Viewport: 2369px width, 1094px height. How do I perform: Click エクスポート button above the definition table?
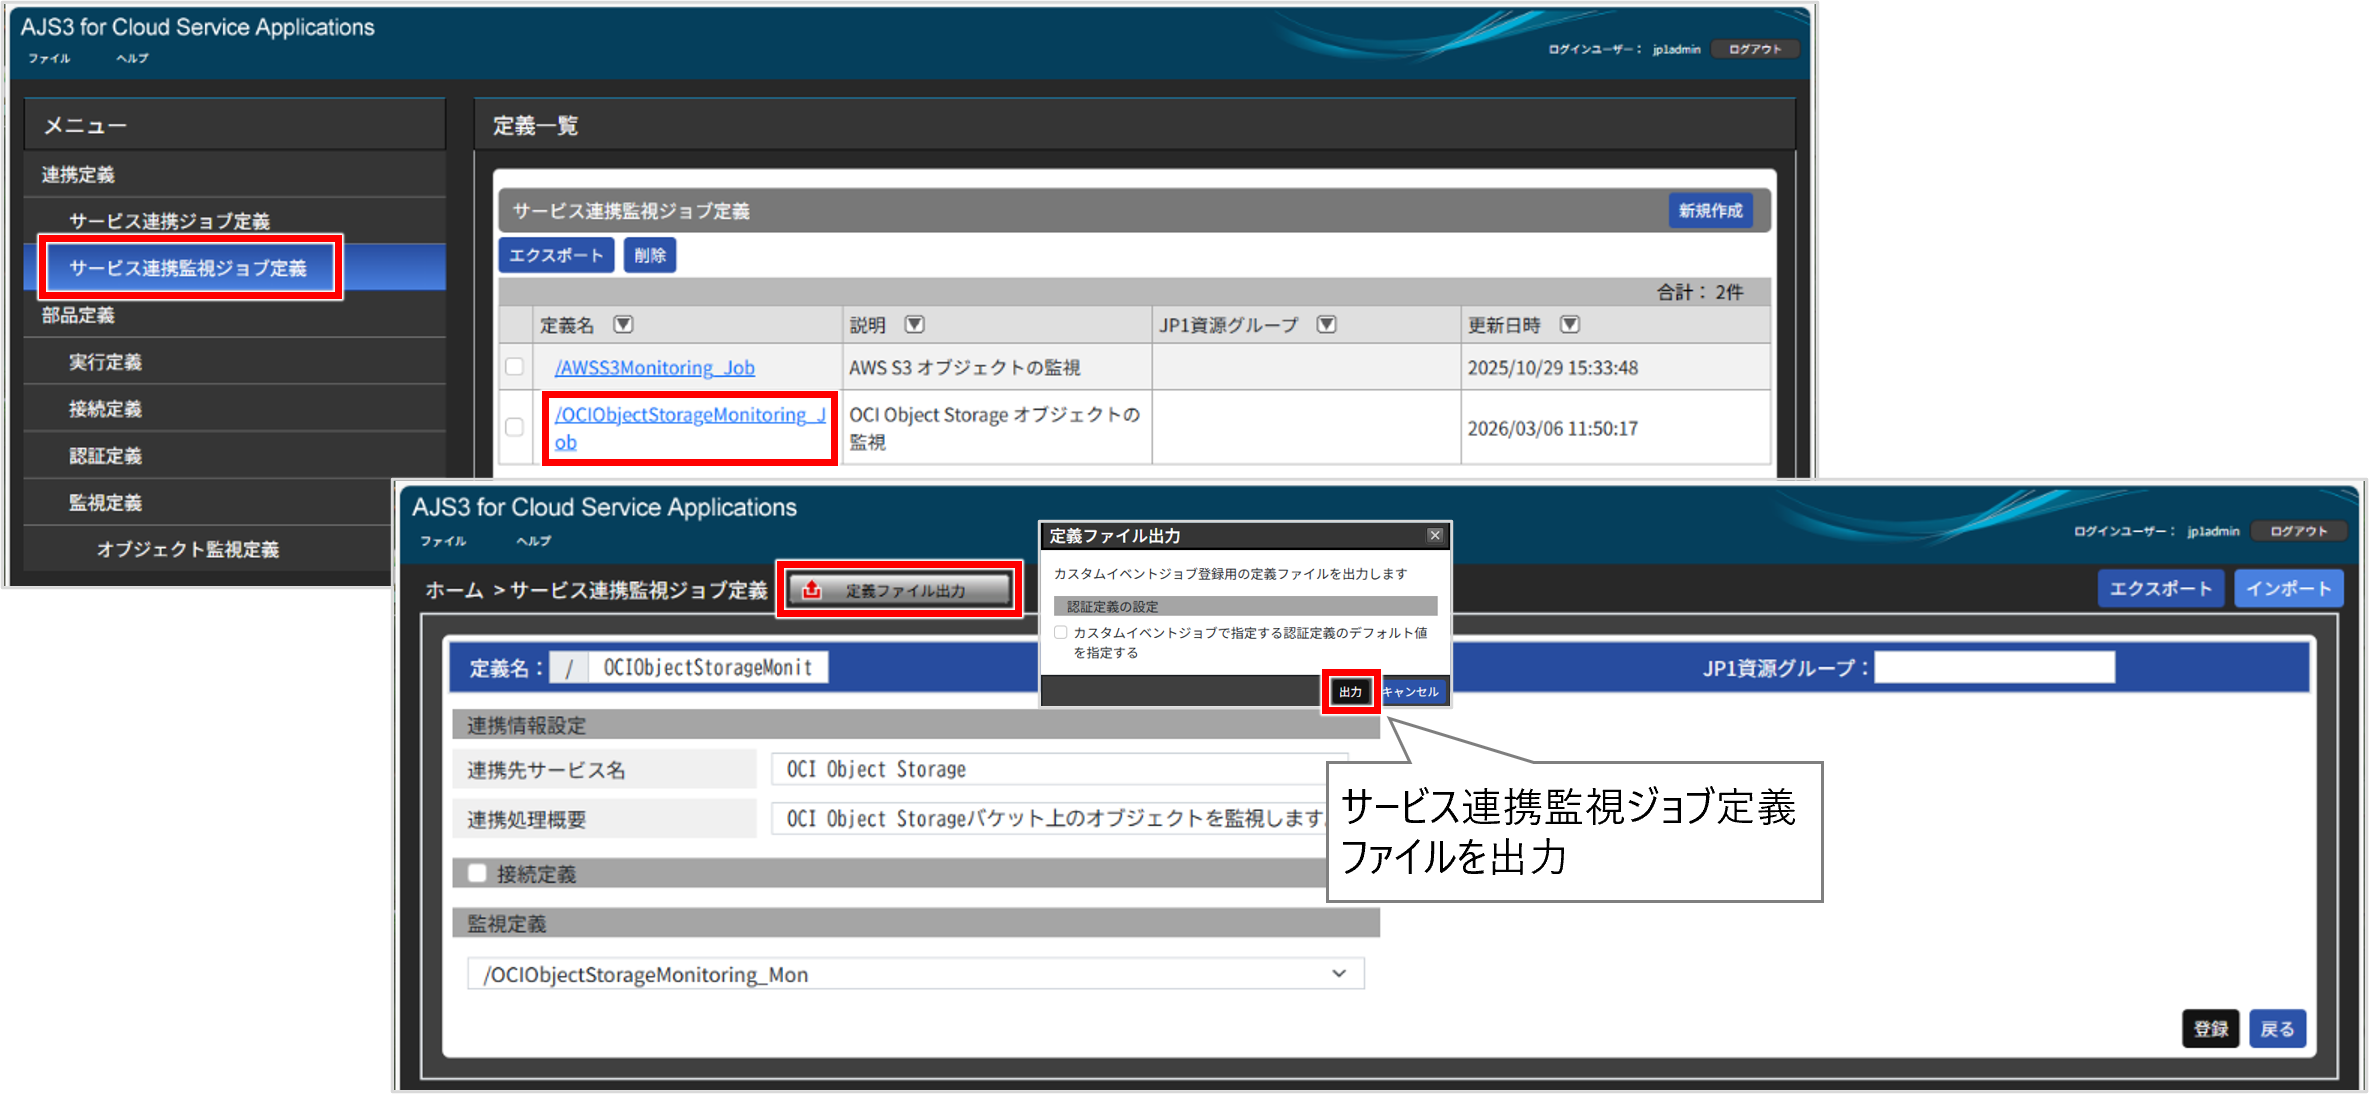556,255
